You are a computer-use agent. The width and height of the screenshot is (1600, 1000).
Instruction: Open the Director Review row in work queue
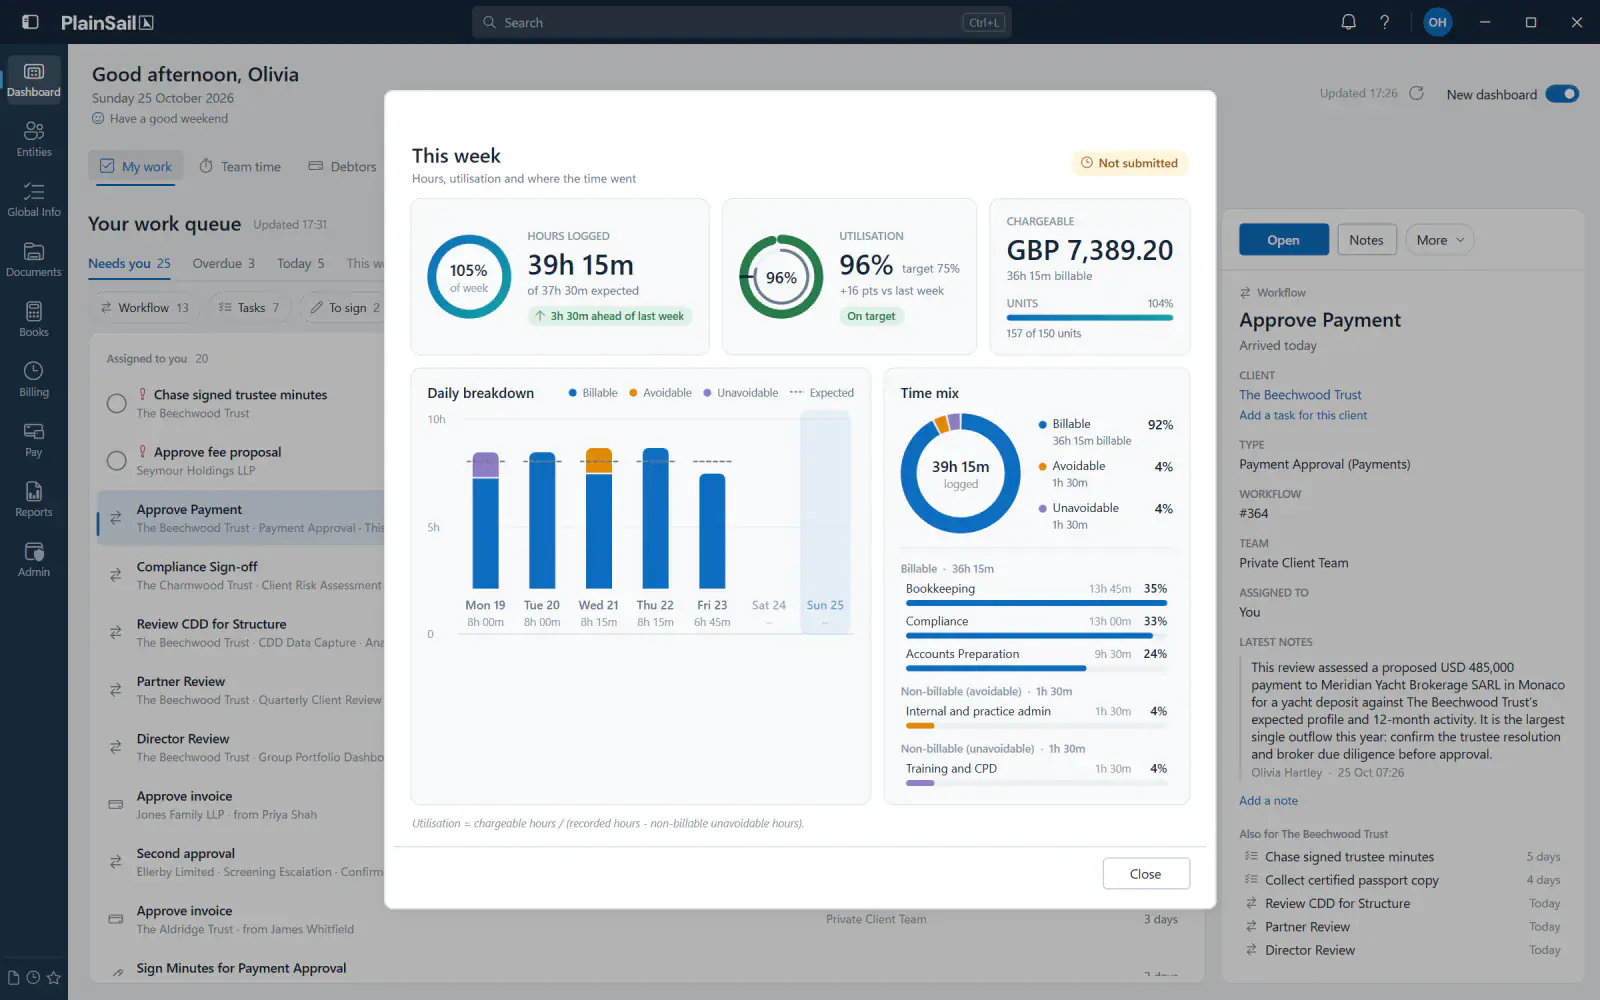(x=240, y=747)
